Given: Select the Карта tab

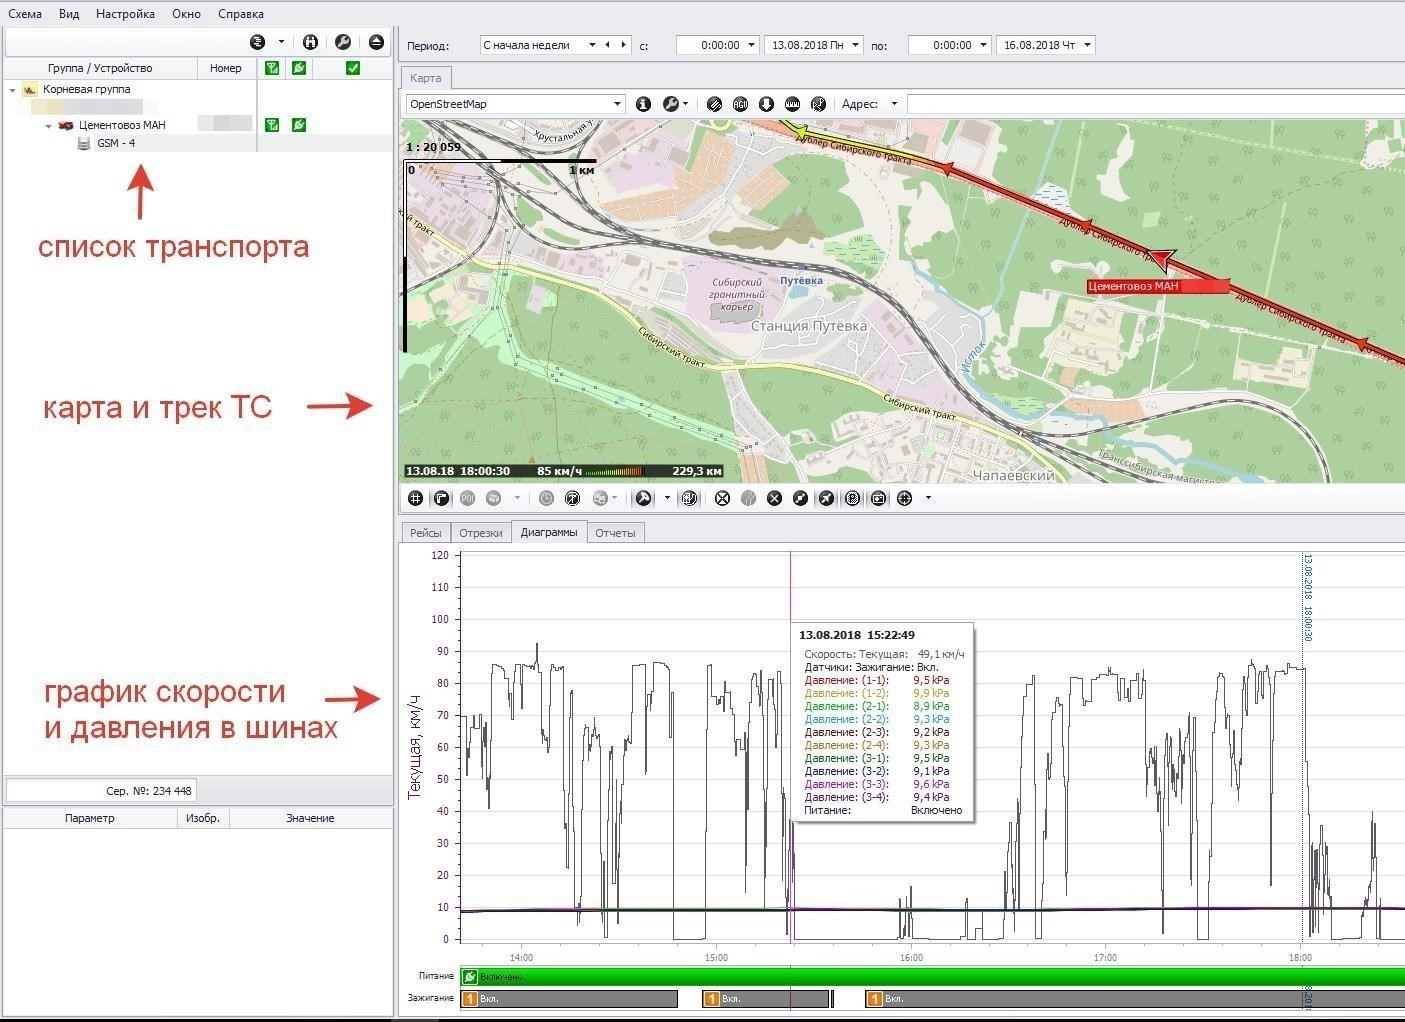Looking at the screenshot, I should tap(426, 78).
